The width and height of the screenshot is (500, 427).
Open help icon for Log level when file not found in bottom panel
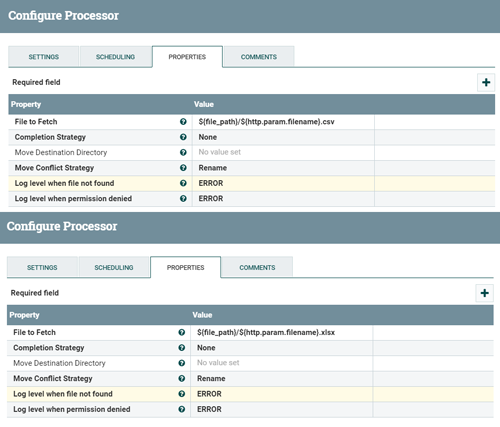tap(182, 394)
